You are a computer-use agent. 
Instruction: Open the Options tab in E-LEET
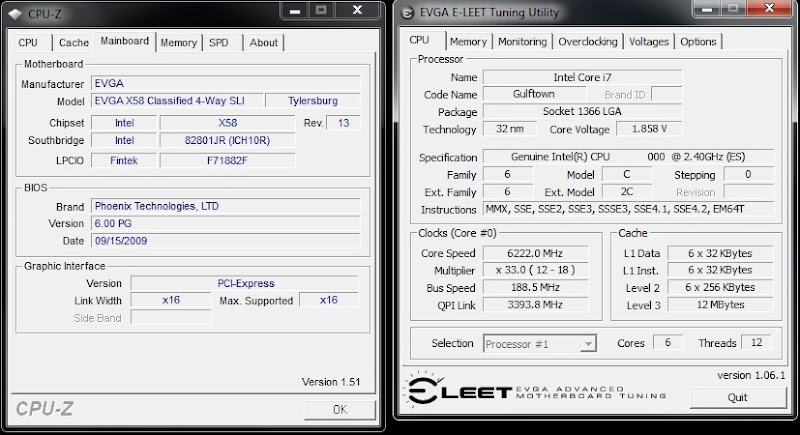click(698, 42)
